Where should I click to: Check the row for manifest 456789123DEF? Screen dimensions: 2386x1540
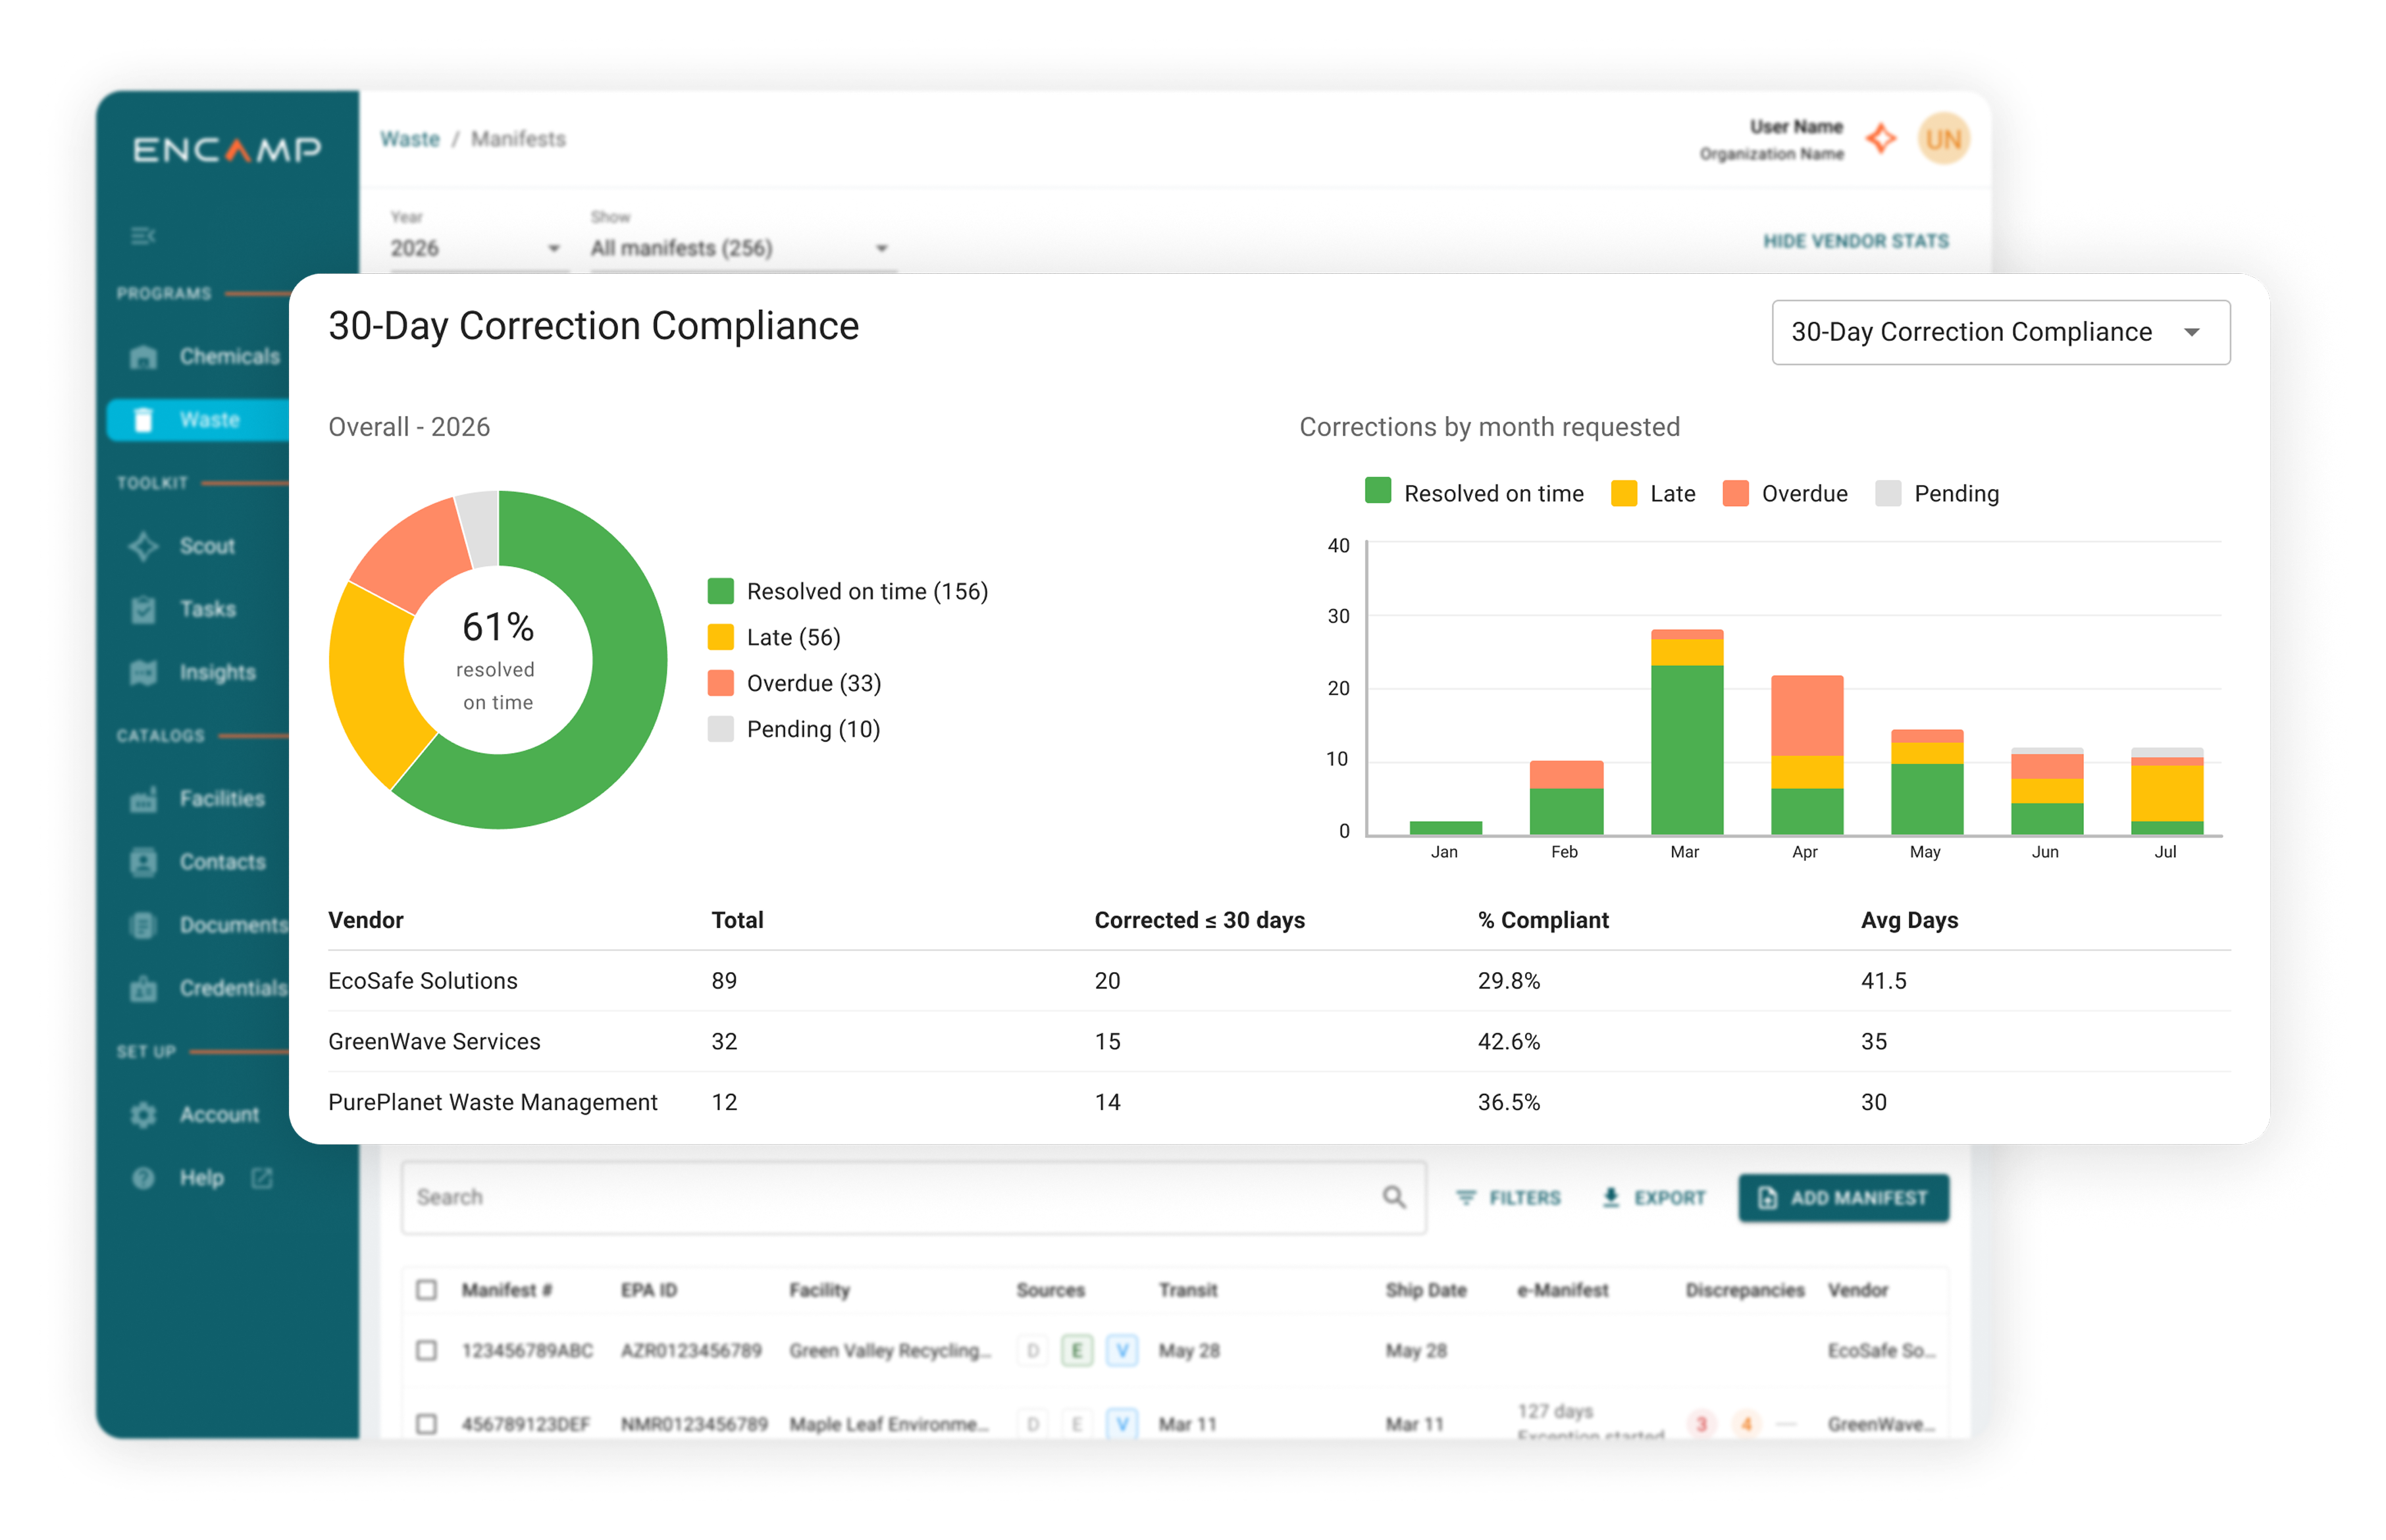[x=427, y=1424]
